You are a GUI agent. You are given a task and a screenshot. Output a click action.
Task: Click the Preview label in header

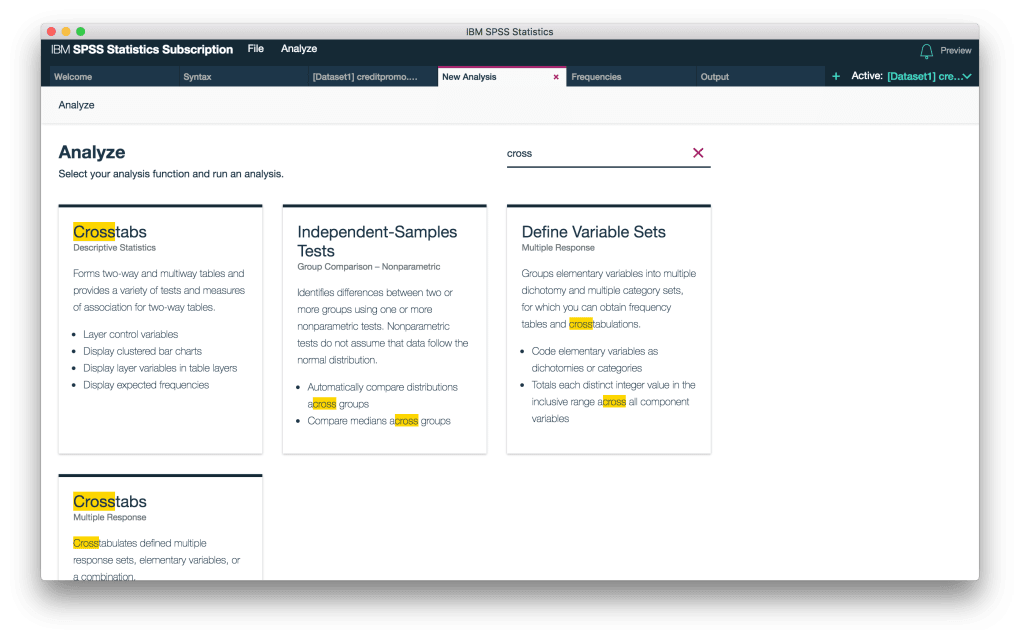[x=956, y=51]
